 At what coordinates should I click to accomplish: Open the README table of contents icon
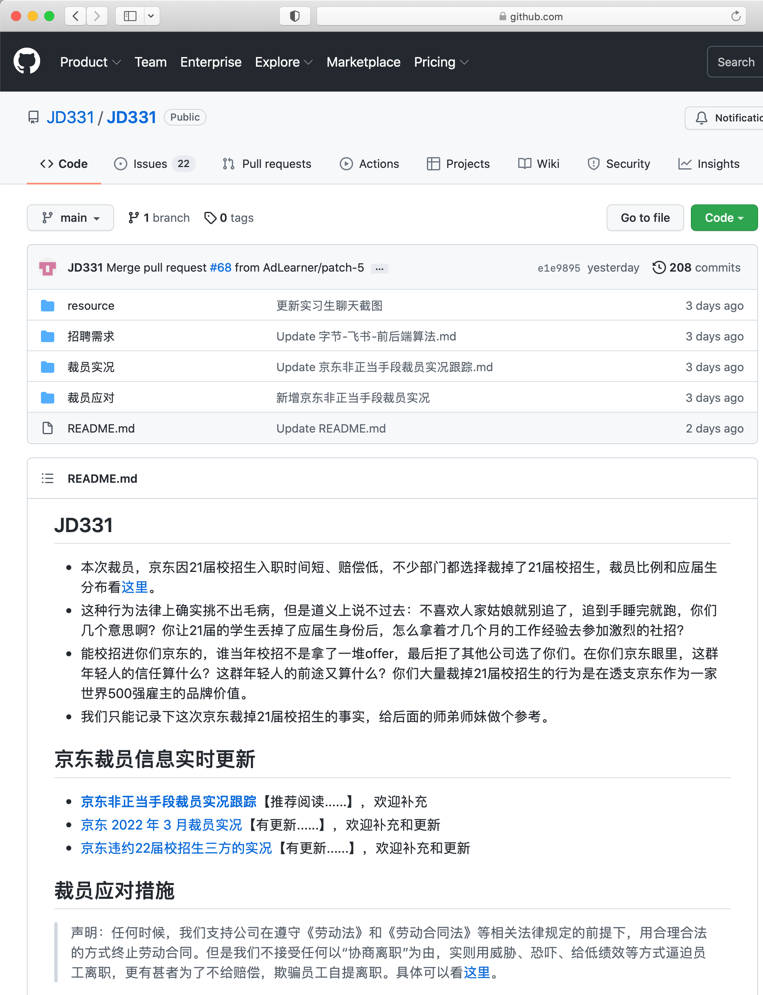point(48,478)
